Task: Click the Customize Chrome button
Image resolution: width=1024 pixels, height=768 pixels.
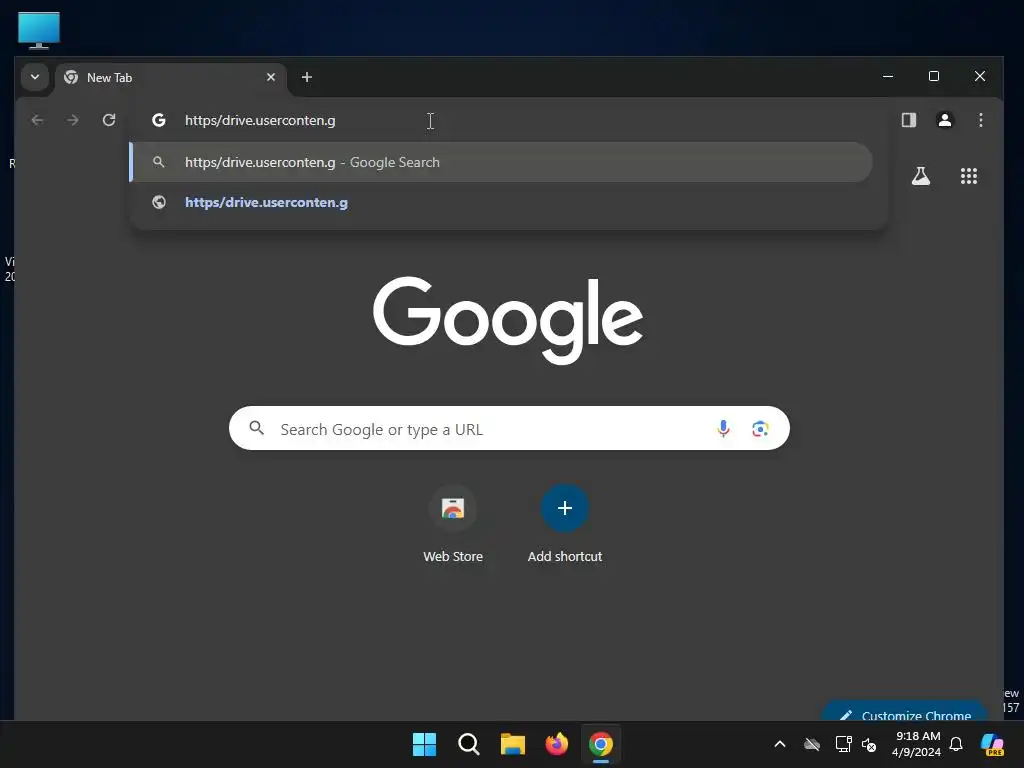Action: pyautogui.click(x=904, y=713)
